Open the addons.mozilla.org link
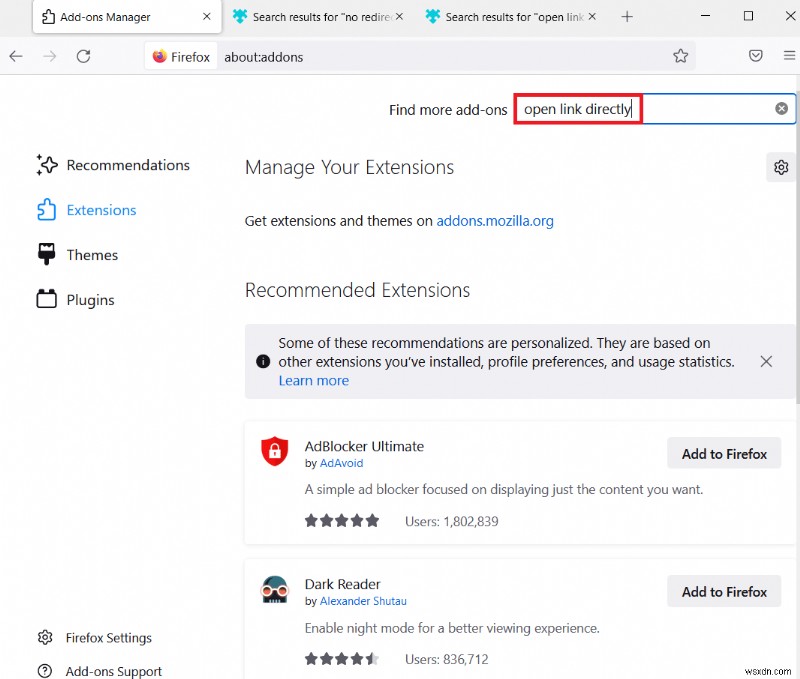This screenshot has height=679, width=800. click(x=495, y=221)
